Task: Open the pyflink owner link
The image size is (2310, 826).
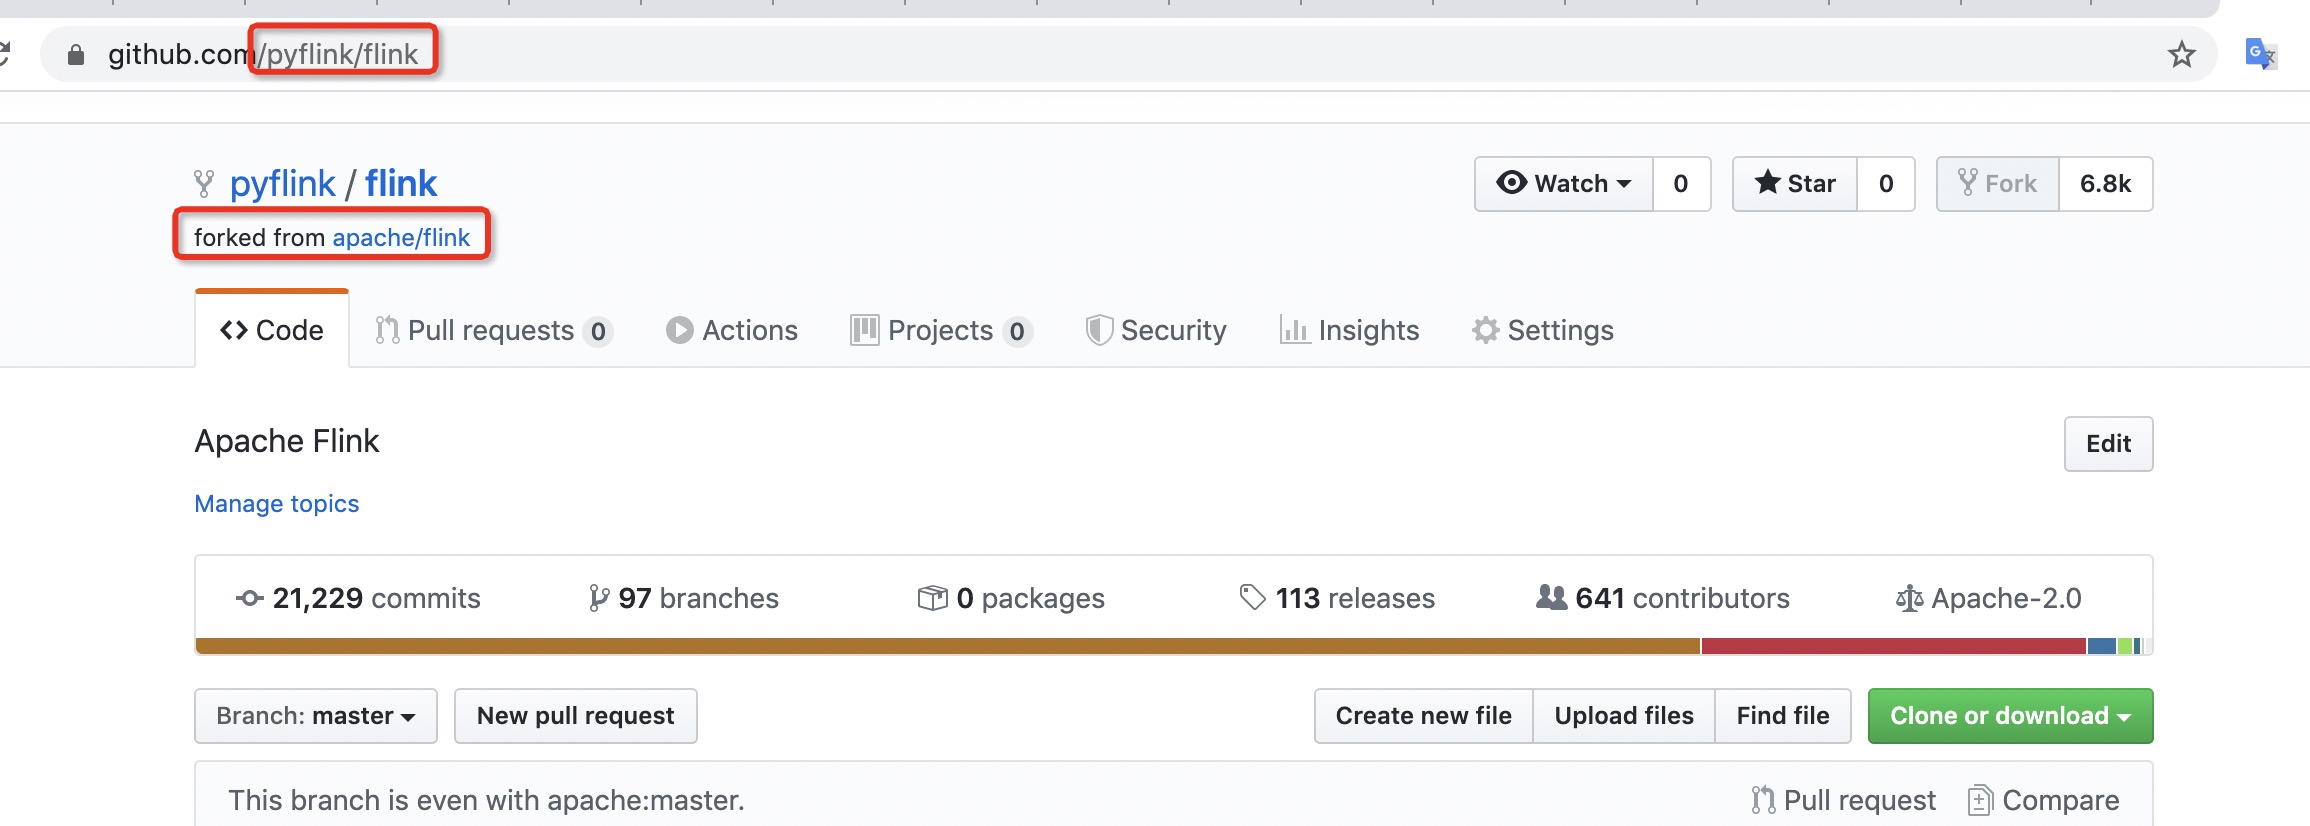Action: (x=282, y=184)
